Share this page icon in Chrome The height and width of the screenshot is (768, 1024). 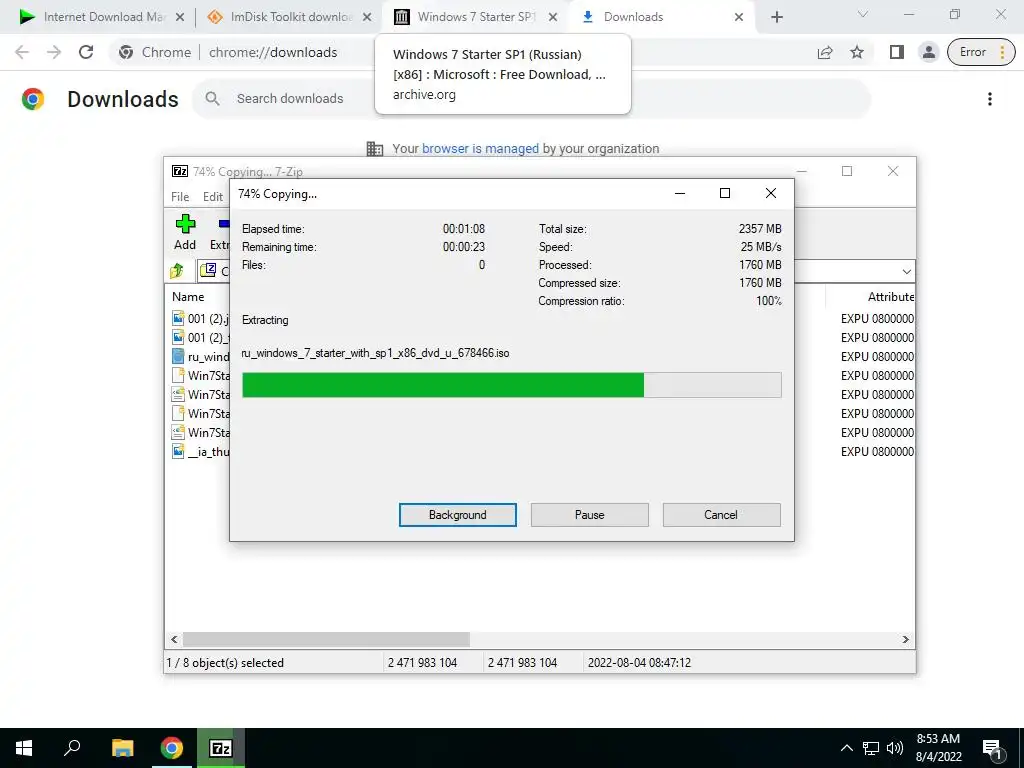click(x=825, y=52)
